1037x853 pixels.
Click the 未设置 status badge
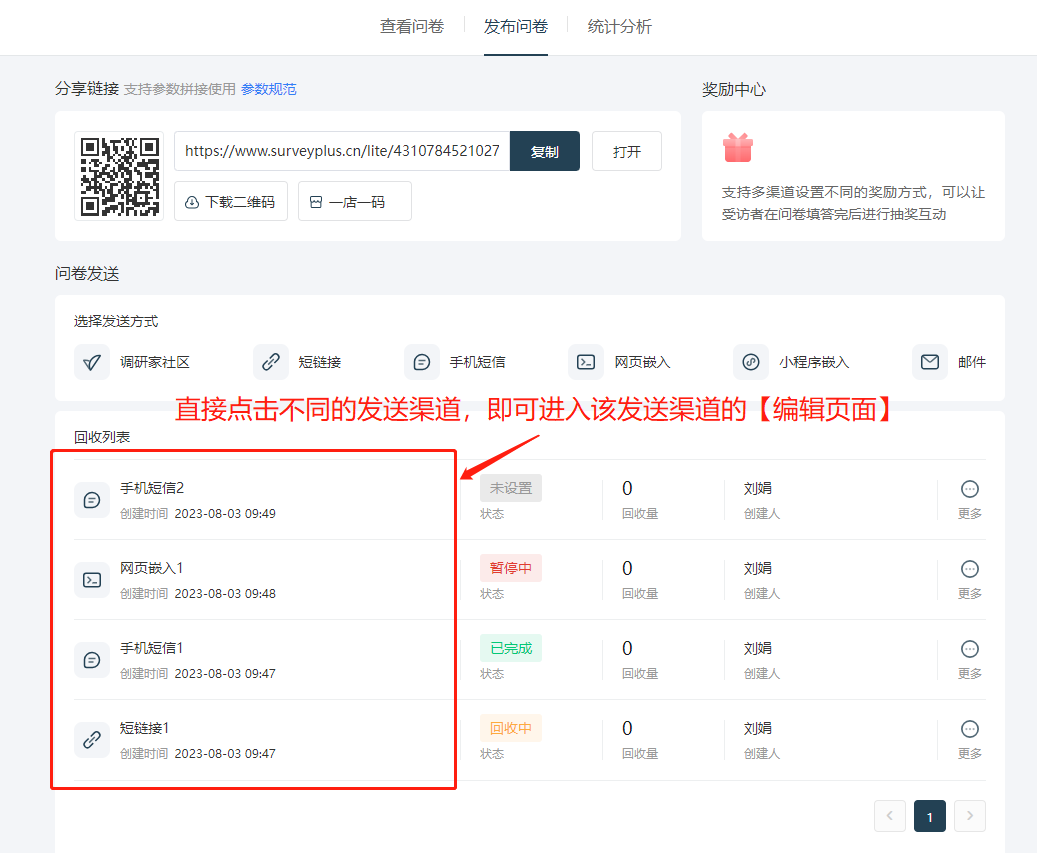click(x=511, y=488)
